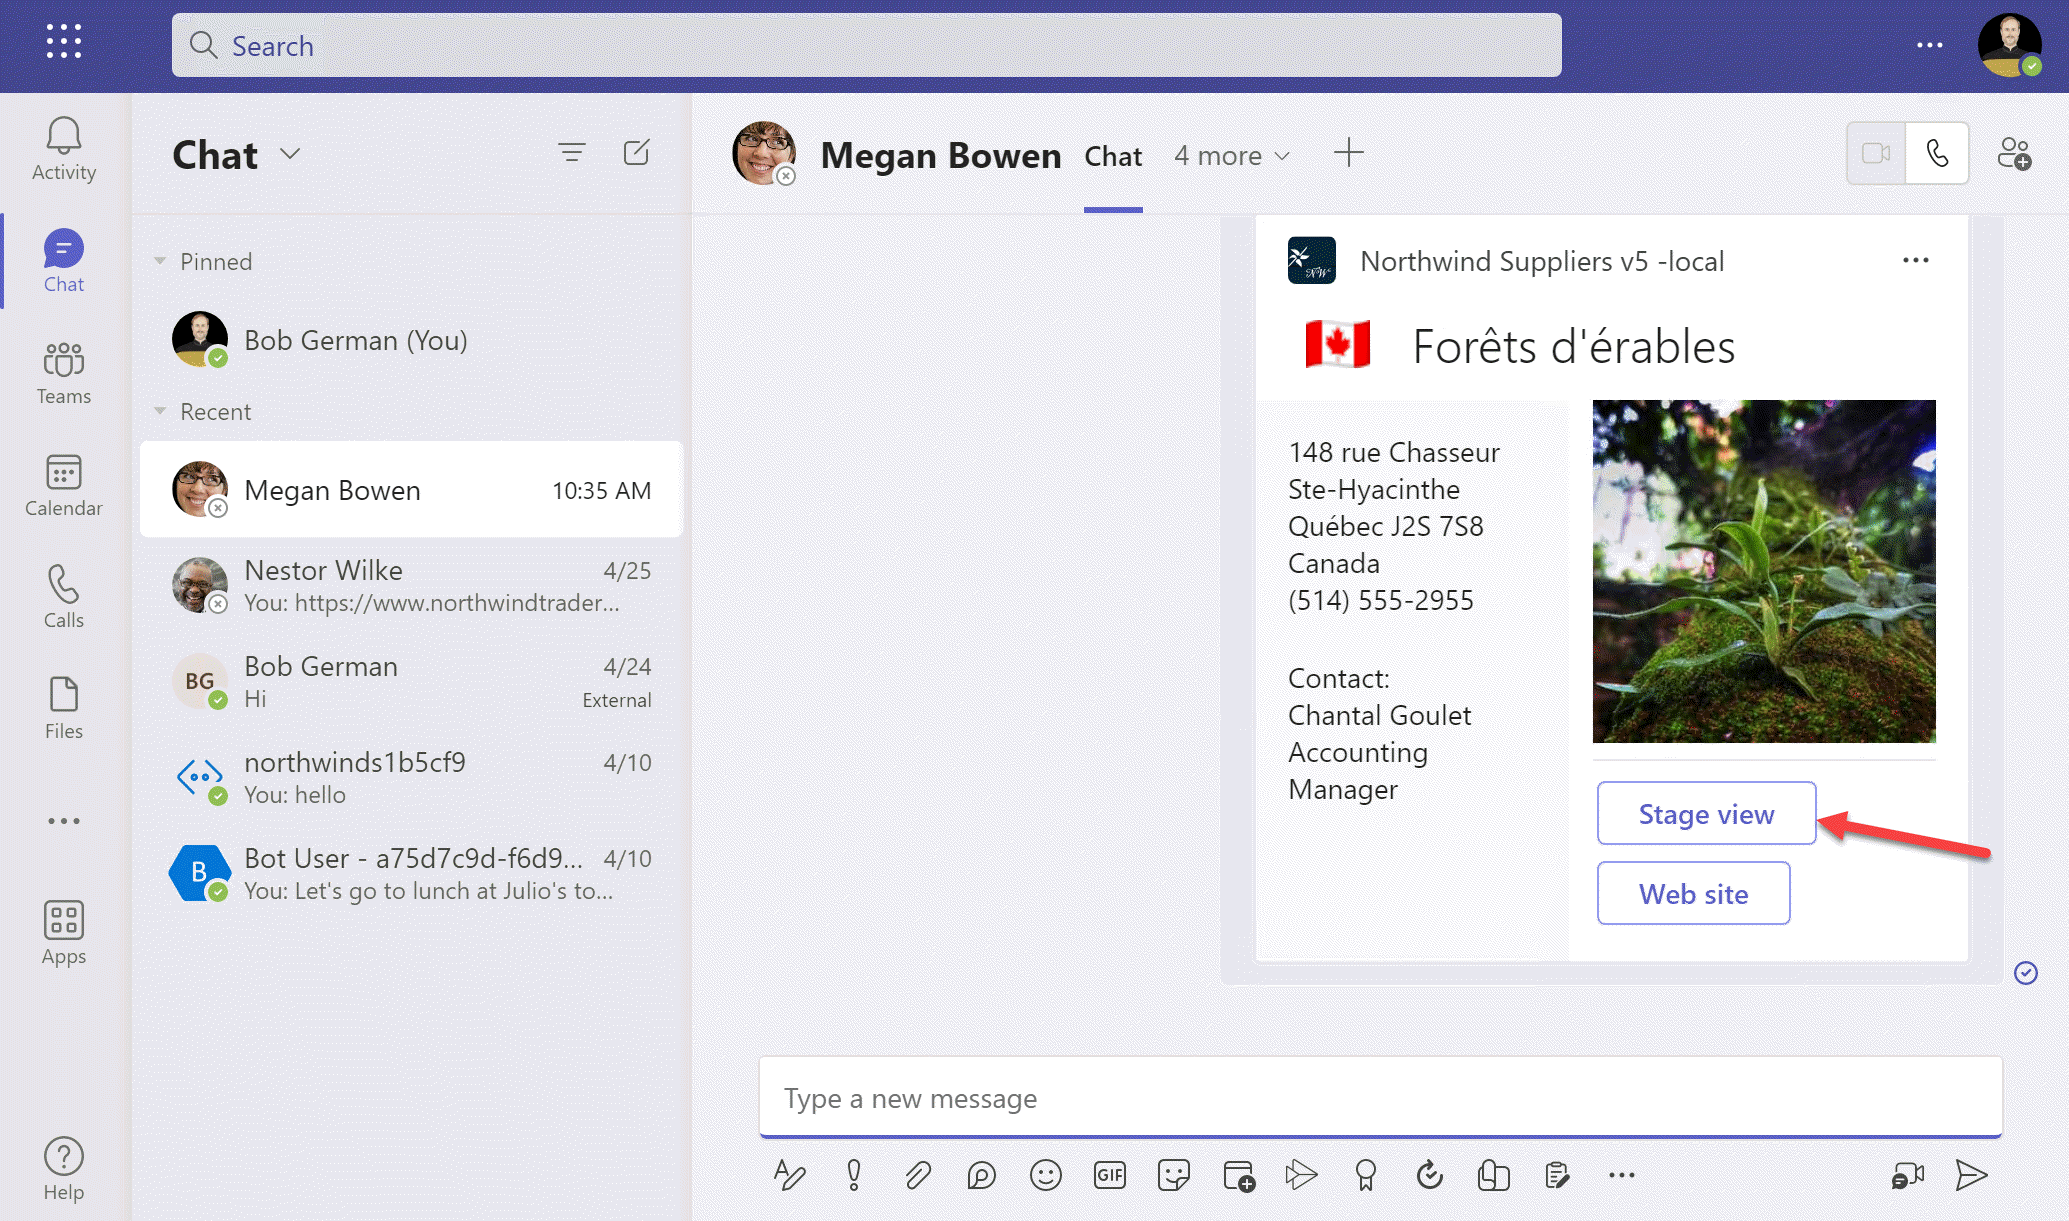Click the Stream play arrow icon
The width and height of the screenshot is (2069, 1221).
coord(1302,1175)
